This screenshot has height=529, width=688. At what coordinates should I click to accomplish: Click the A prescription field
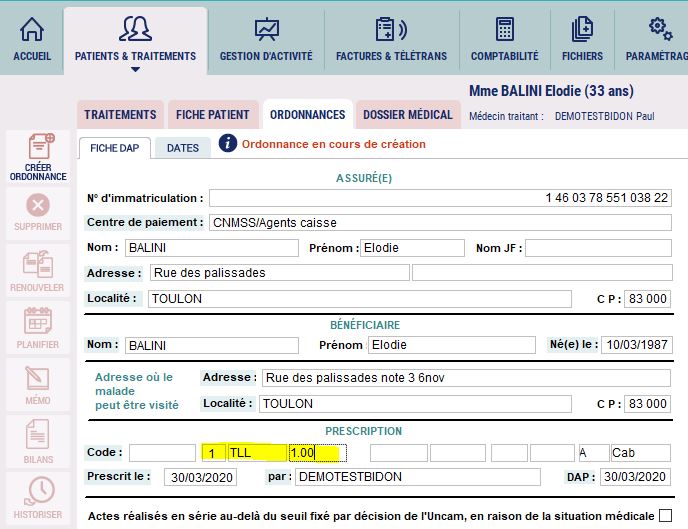point(594,453)
